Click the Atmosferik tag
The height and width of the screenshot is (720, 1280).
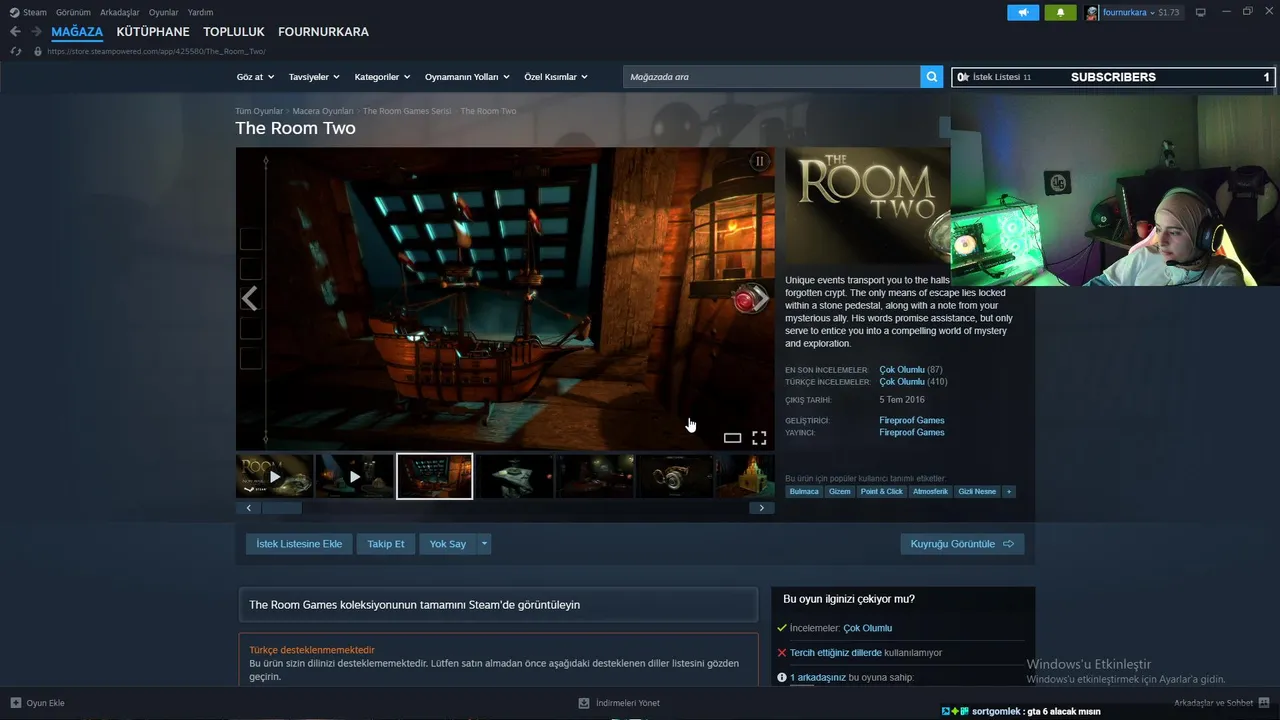[x=930, y=492]
